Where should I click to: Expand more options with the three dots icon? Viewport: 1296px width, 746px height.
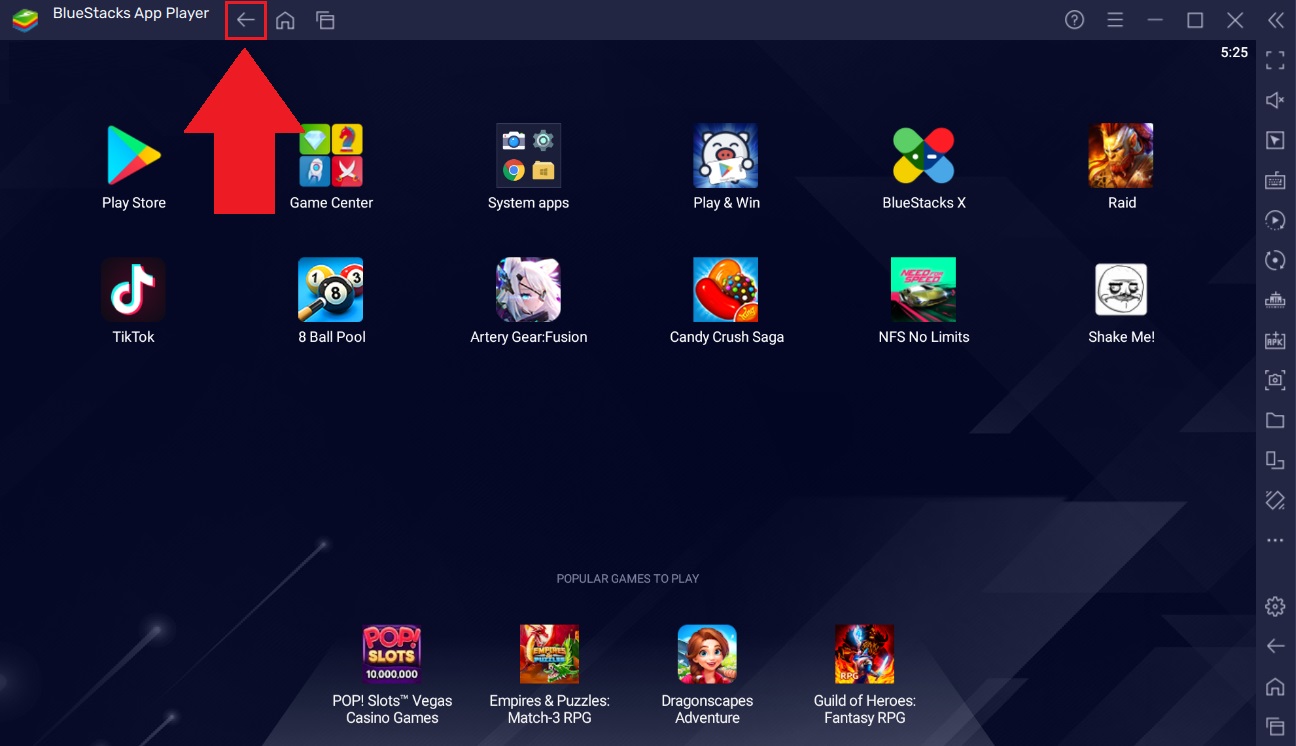pos(1275,540)
